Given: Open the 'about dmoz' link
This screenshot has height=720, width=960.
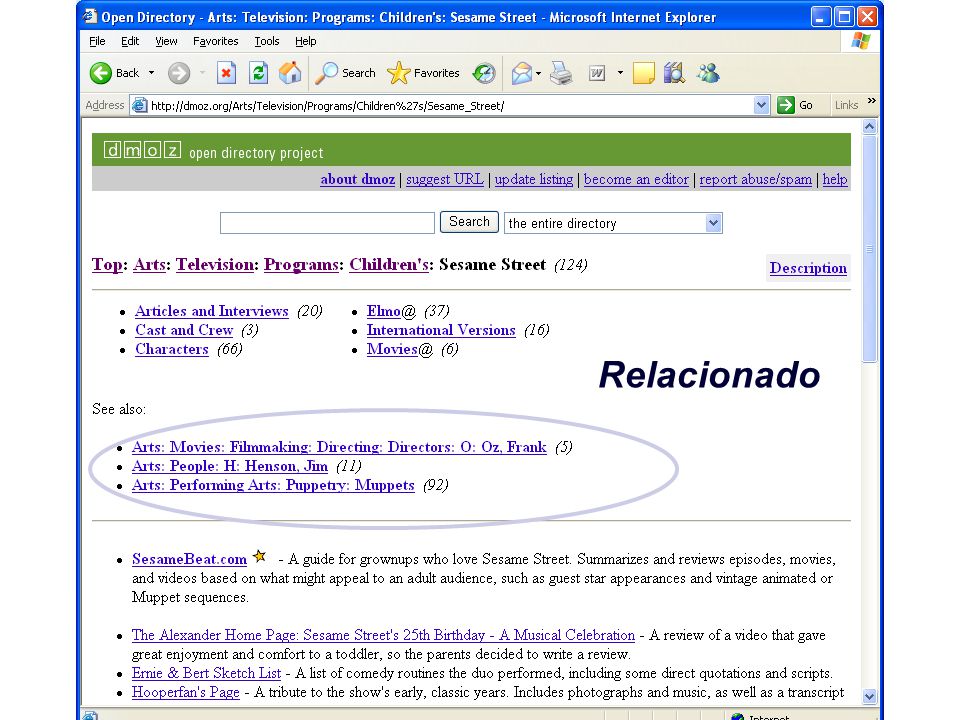Looking at the screenshot, I should tap(358, 179).
